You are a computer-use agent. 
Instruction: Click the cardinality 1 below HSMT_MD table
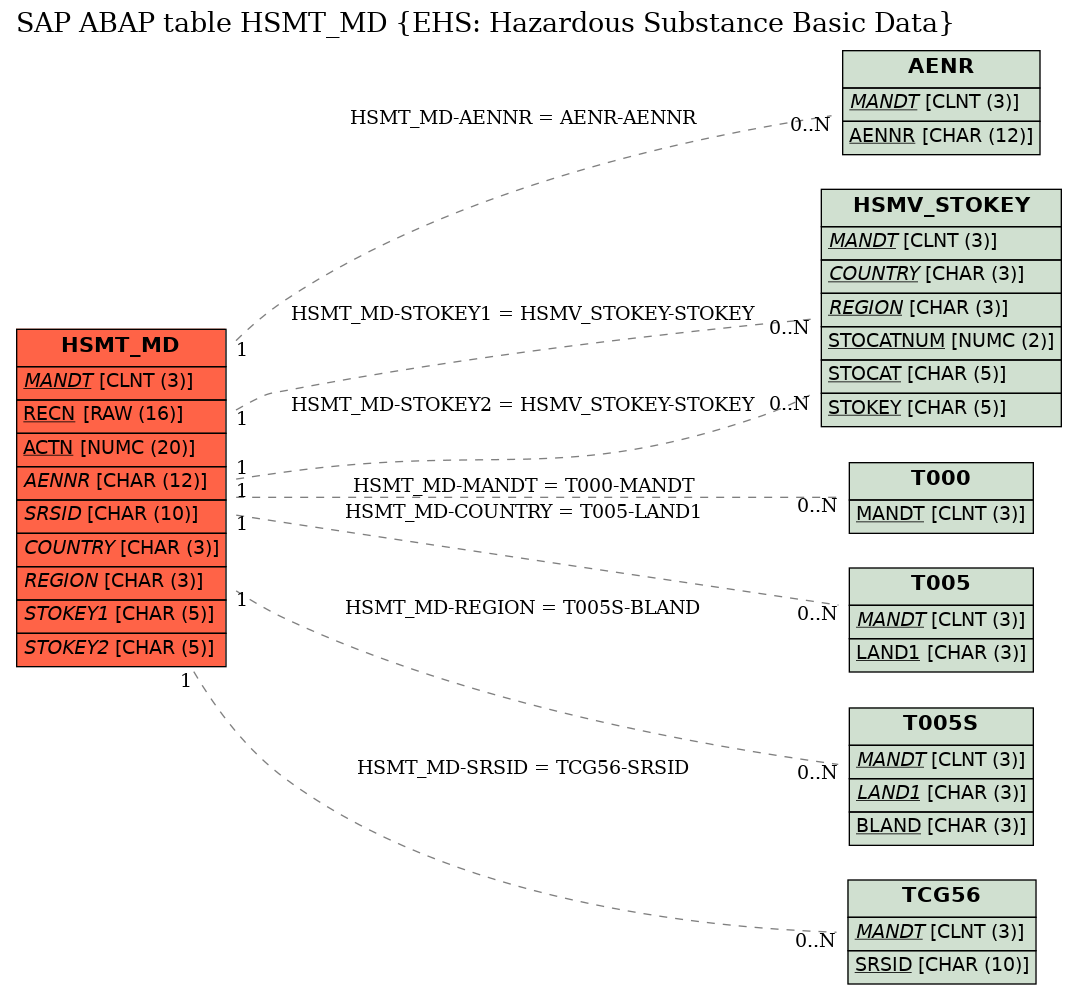(x=185, y=681)
